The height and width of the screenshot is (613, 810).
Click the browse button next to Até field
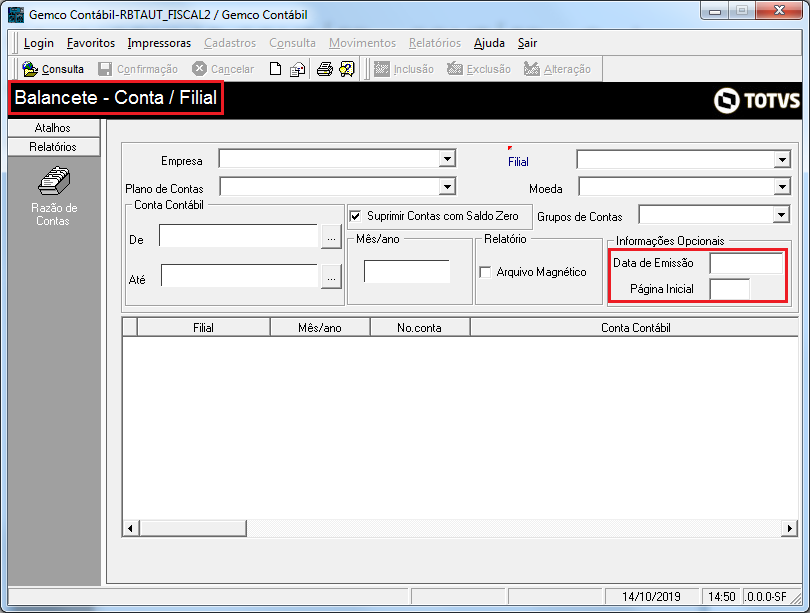(331, 277)
